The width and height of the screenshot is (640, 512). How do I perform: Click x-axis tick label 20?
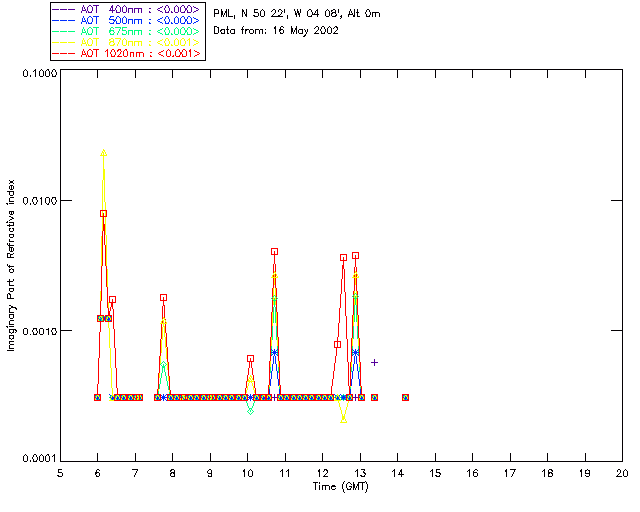[x=622, y=474]
